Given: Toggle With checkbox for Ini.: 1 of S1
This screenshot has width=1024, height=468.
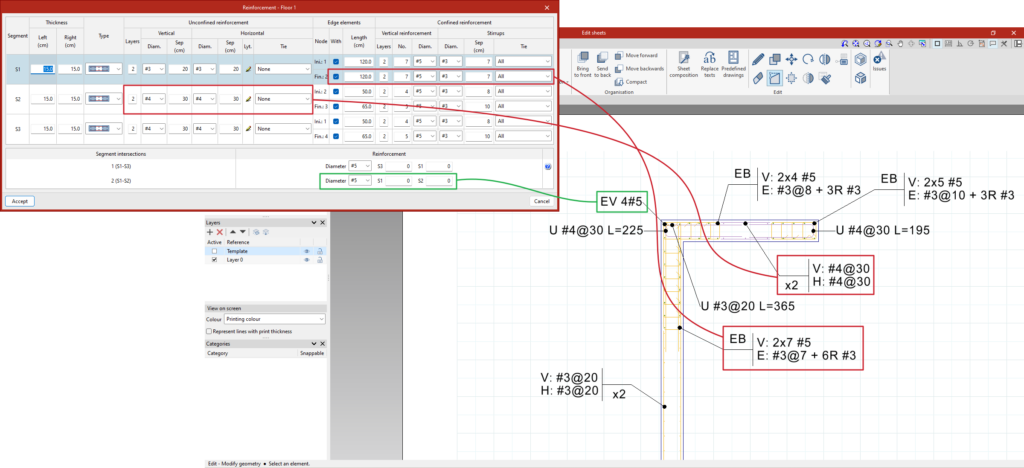Looking at the screenshot, I should [336, 61].
